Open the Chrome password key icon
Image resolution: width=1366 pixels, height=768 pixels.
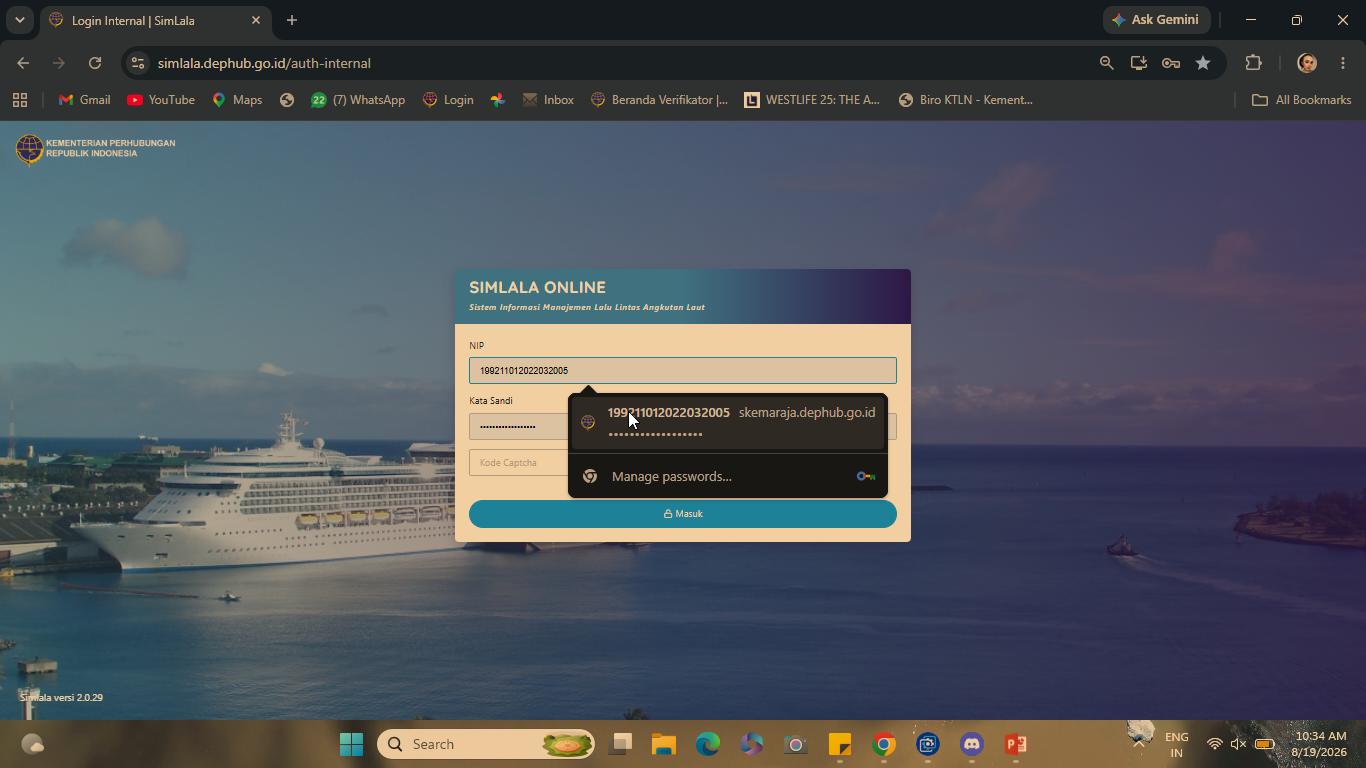(x=1171, y=63)
